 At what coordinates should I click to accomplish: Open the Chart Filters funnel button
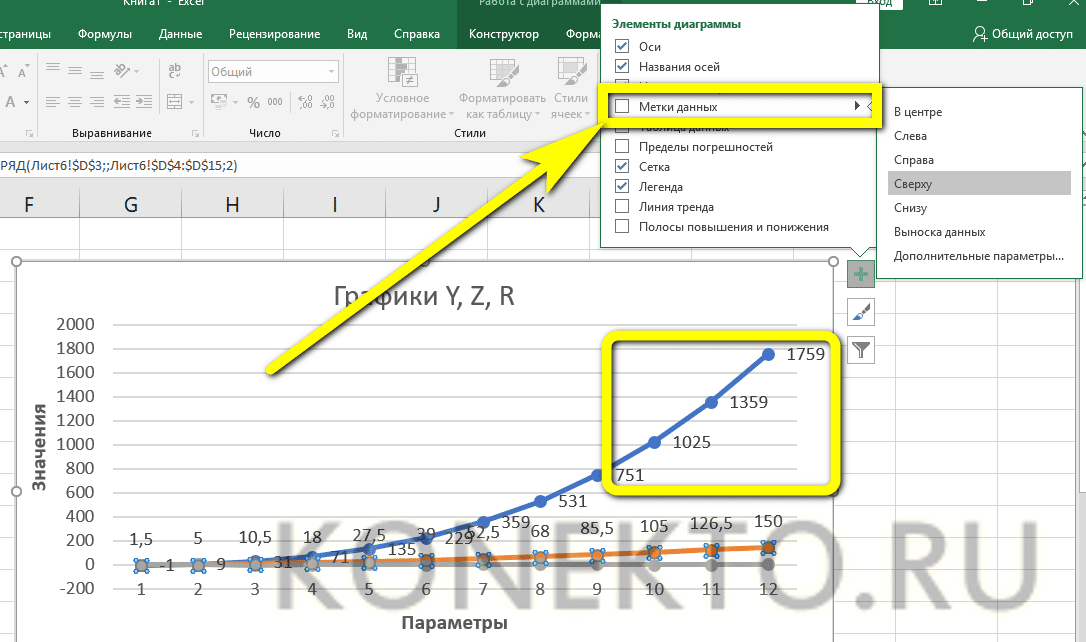coord(860,350)
